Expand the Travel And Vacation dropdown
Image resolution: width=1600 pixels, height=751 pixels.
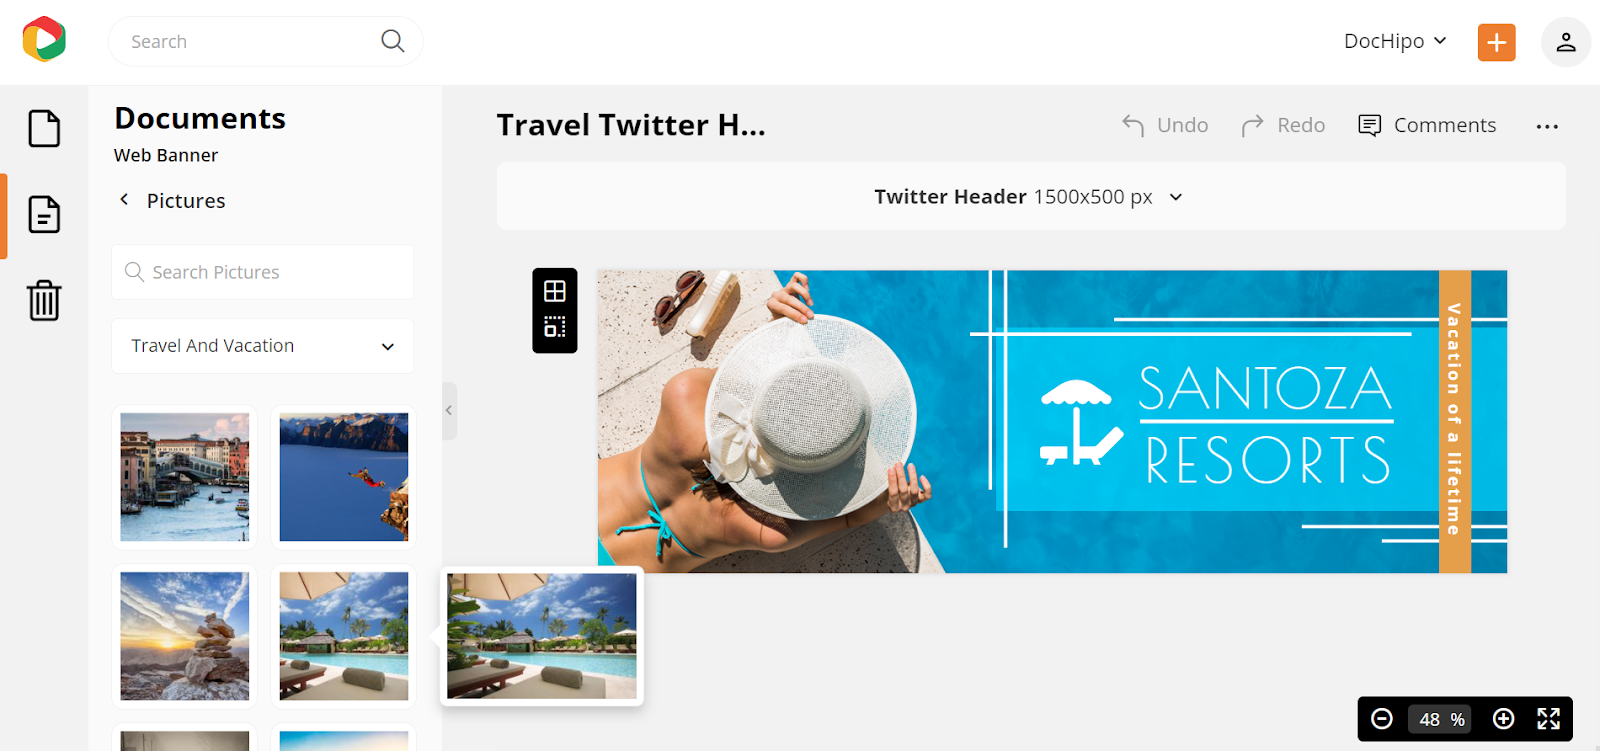[x=262, y=346]
